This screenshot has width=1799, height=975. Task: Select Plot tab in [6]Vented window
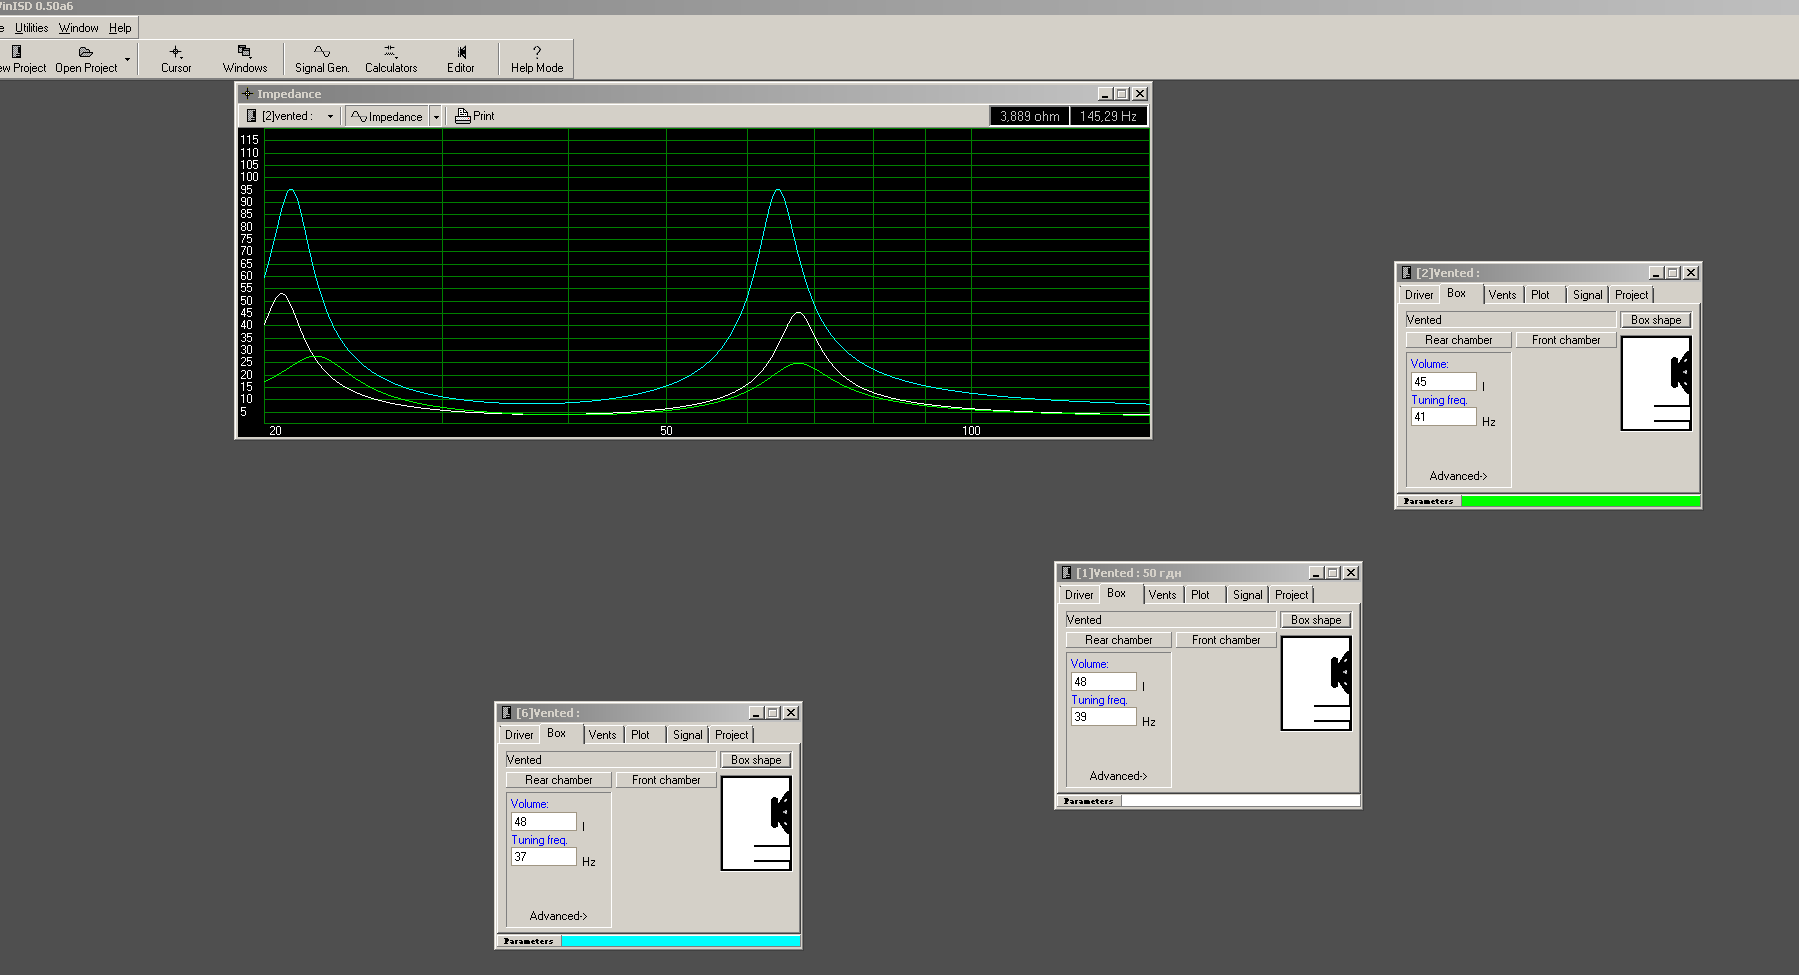[x=640, y=735]
